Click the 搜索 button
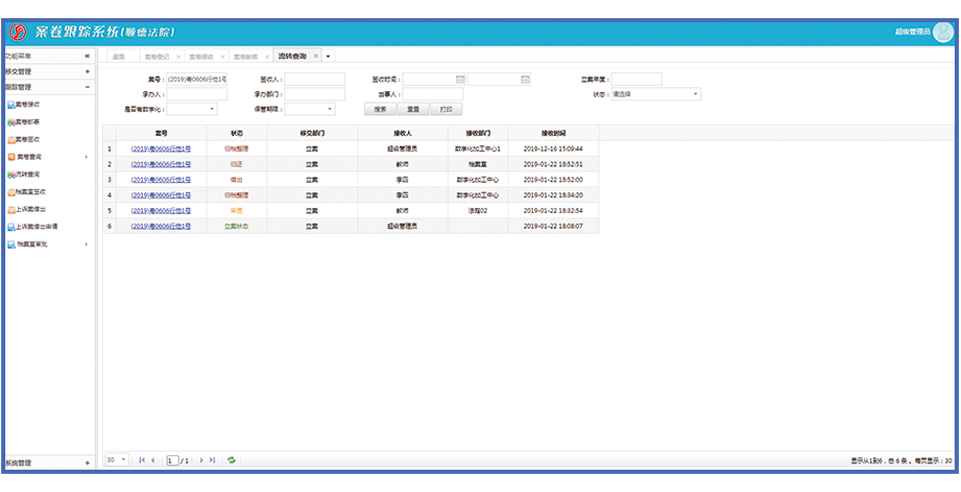Viewport: 961px width, 492px height. click(x=379, y=109)
